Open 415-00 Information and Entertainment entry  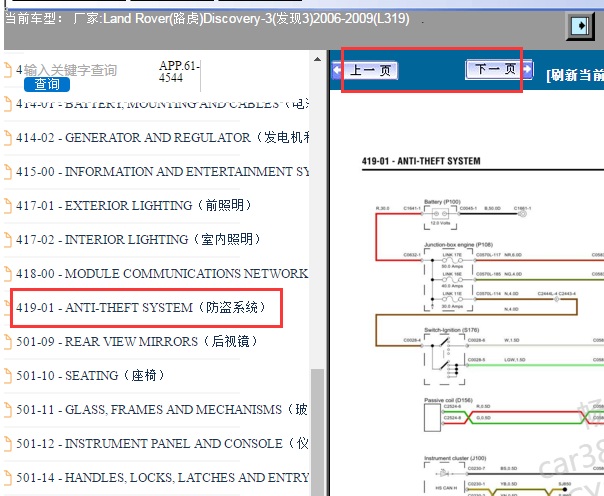click(162, 171)
